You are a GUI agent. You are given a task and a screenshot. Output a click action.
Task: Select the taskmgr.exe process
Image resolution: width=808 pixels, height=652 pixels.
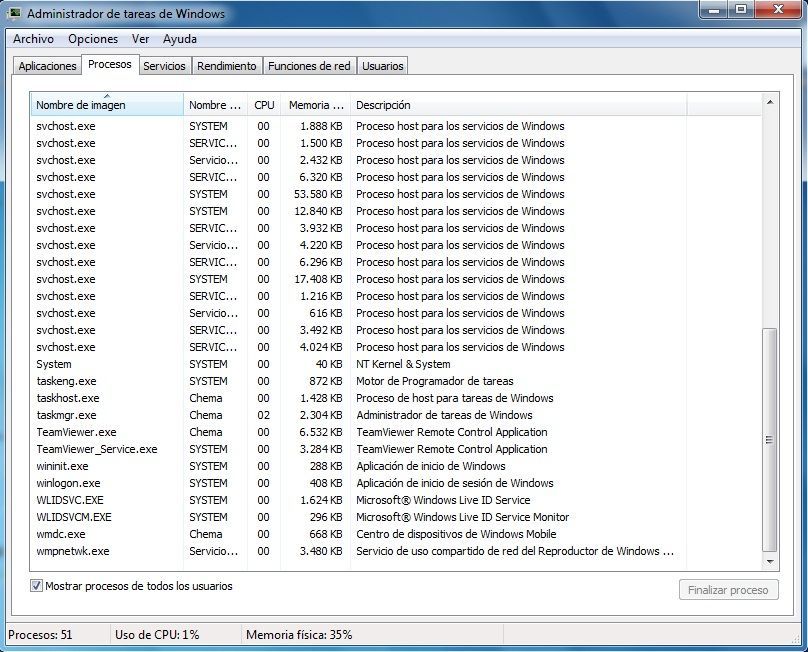coord(358,415)
